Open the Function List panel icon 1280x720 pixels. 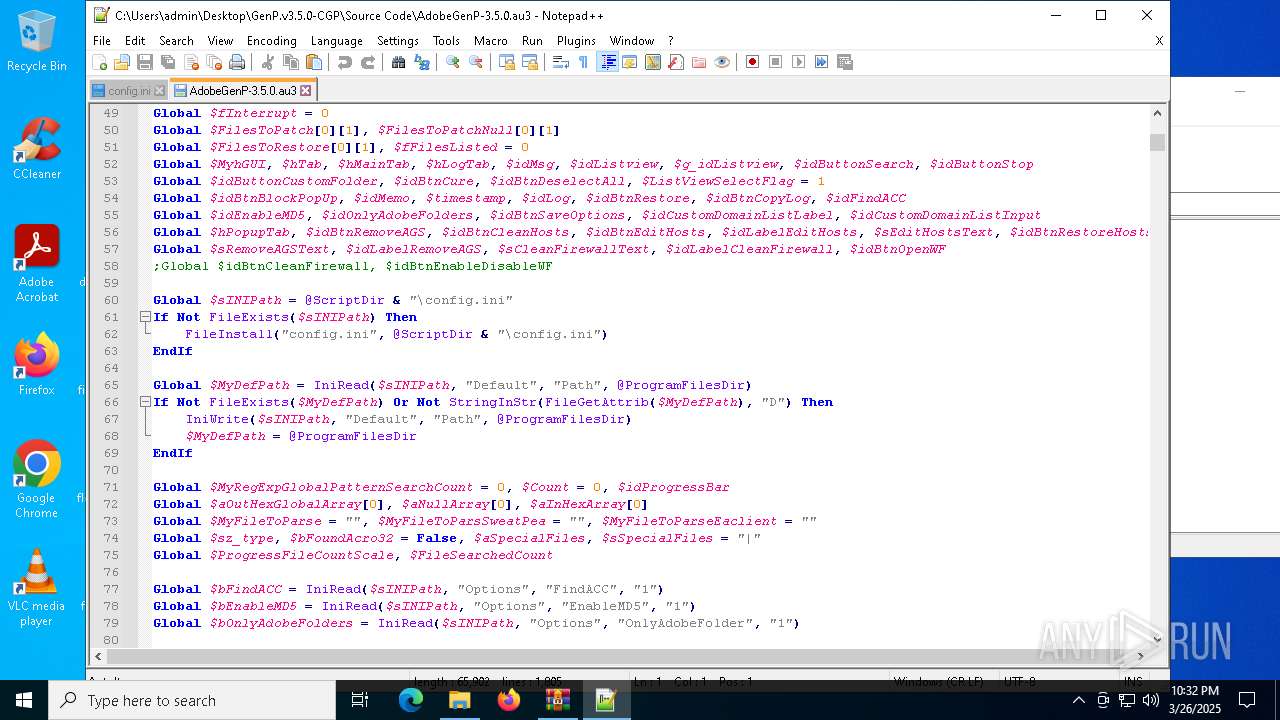click(676, 62)
